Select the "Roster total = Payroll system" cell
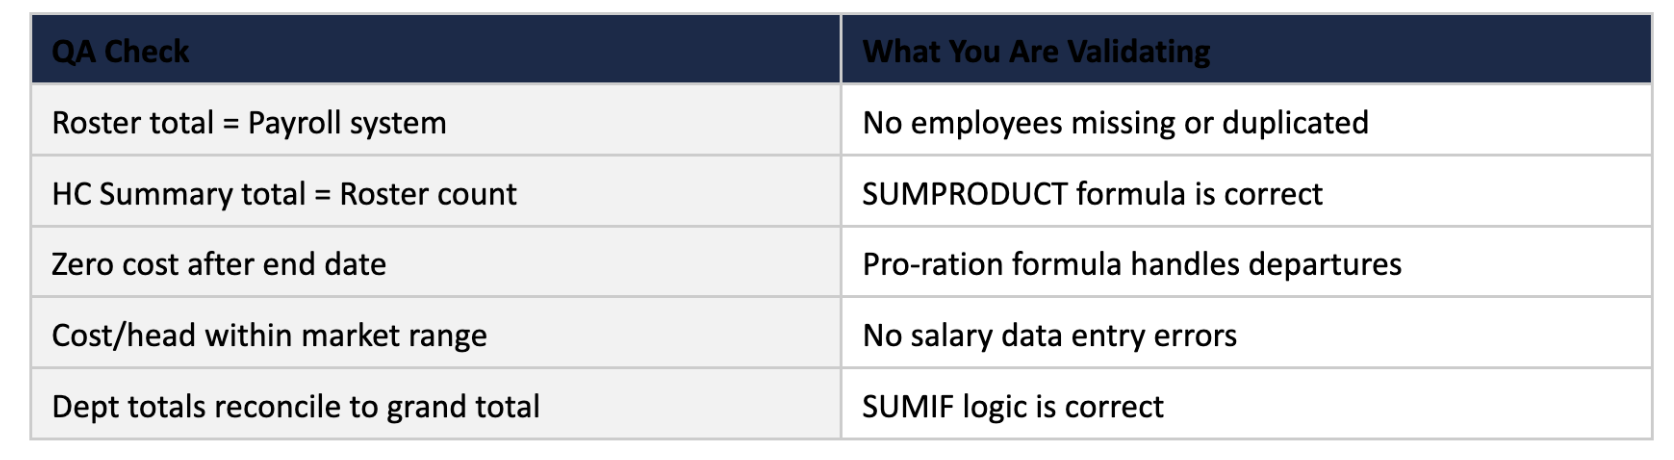 (249, 123)
